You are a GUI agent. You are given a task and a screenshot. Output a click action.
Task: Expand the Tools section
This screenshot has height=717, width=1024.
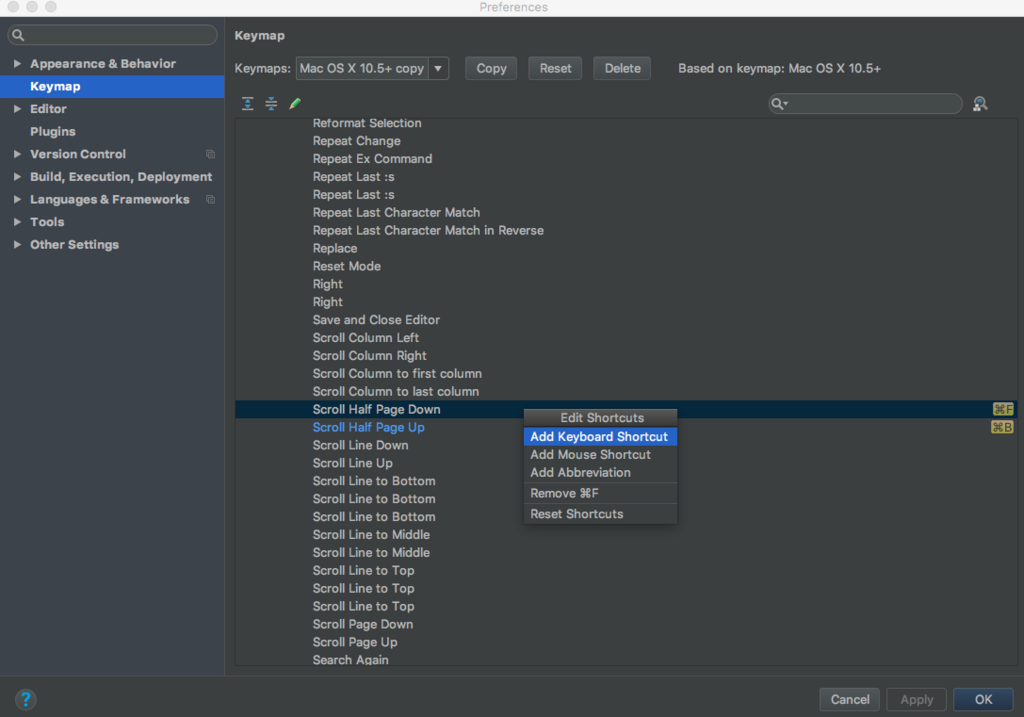coord(17,222)
